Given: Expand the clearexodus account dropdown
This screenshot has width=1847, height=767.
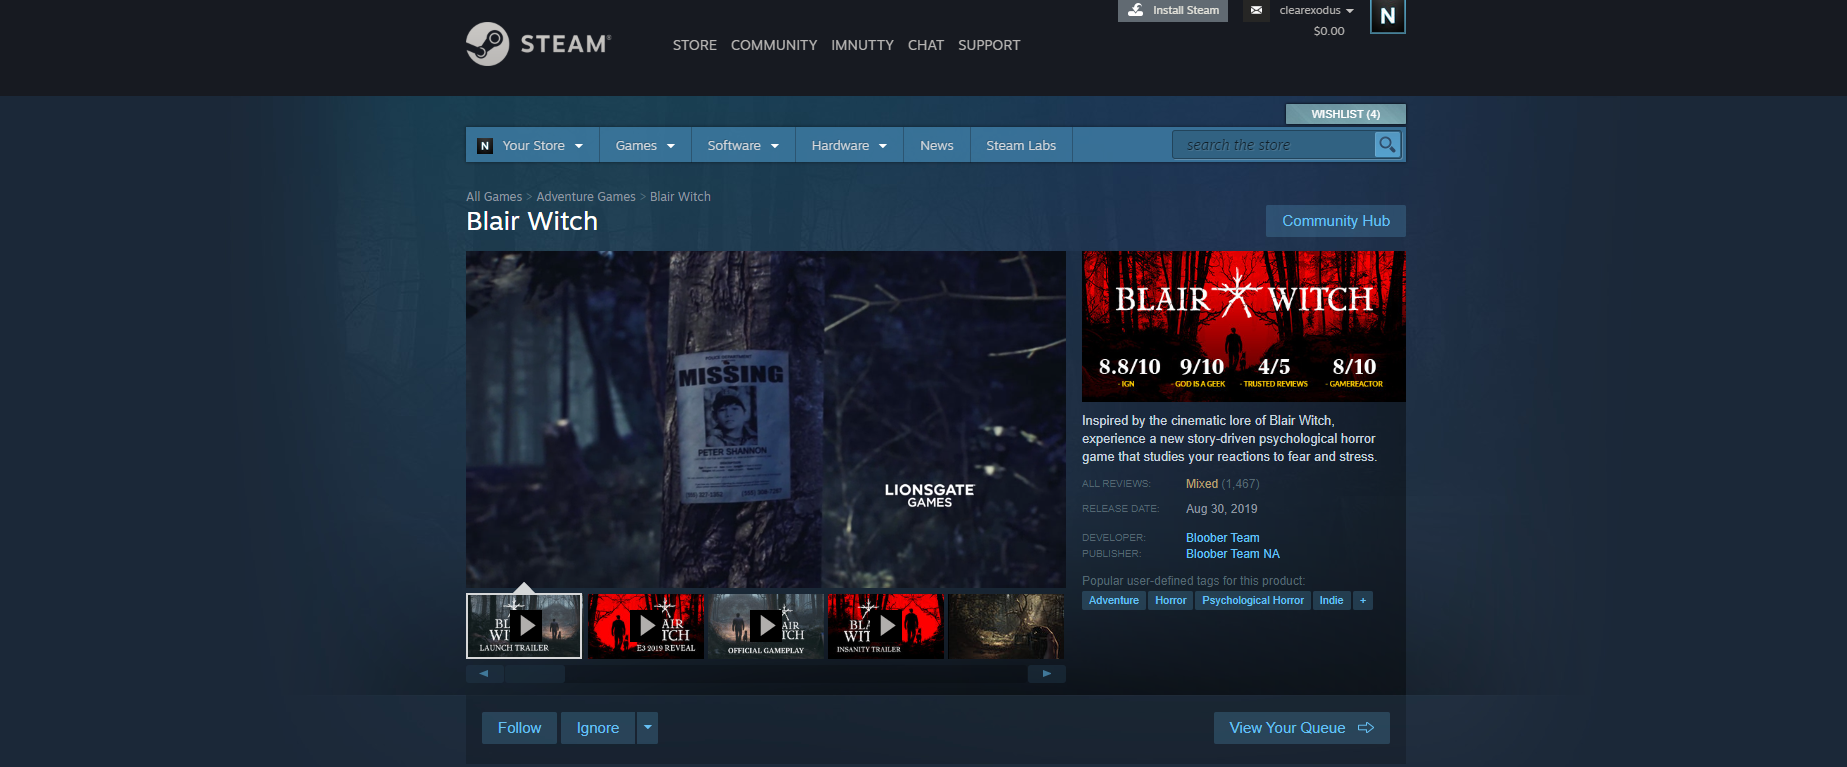Looking at the screenshot, I should (1316, 10).
